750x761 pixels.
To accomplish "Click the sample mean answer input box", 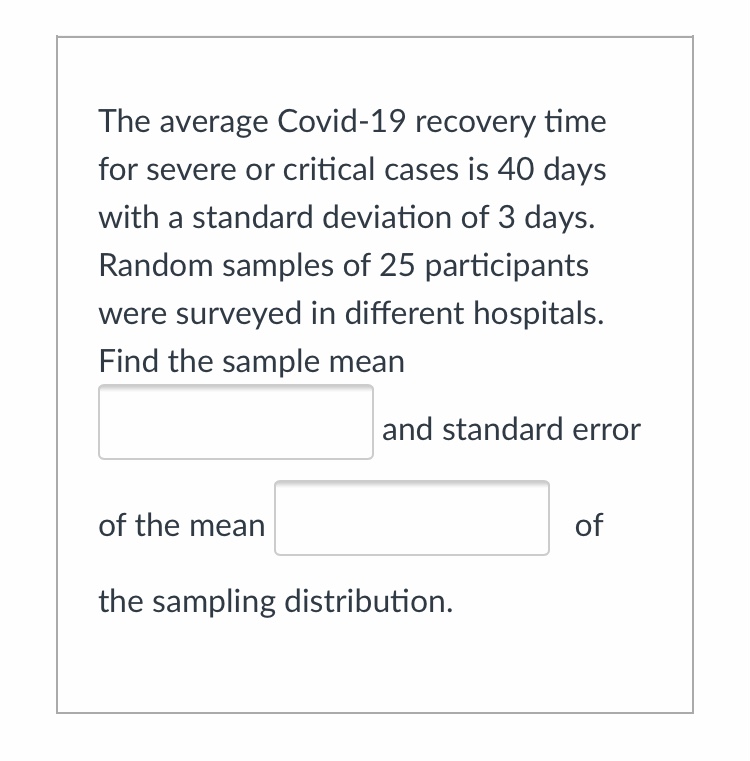I will click(236, 422).
